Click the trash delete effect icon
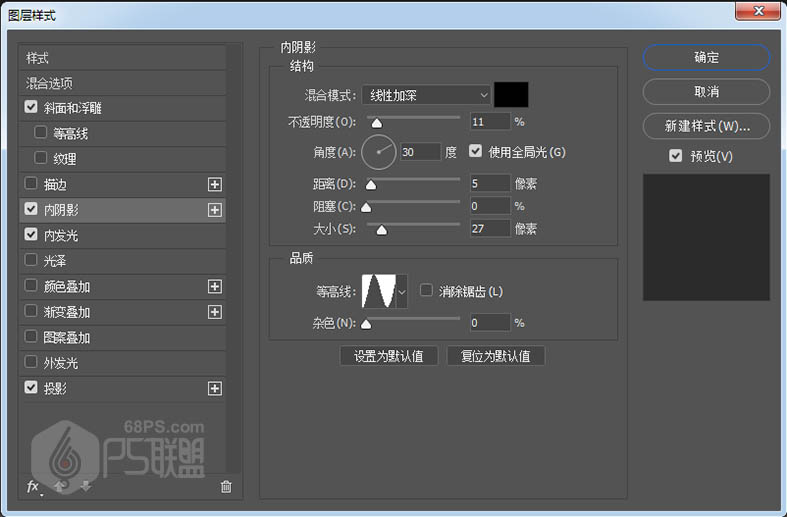The width and height of the screenshot is (787, 517). tap(226, 486)
